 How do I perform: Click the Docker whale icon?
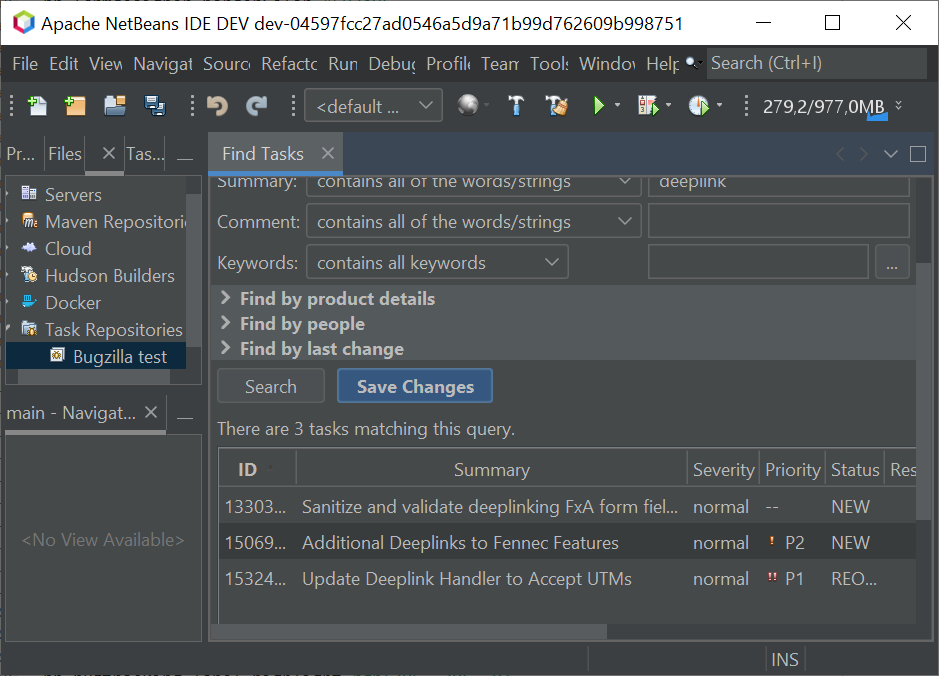(29, 301)
